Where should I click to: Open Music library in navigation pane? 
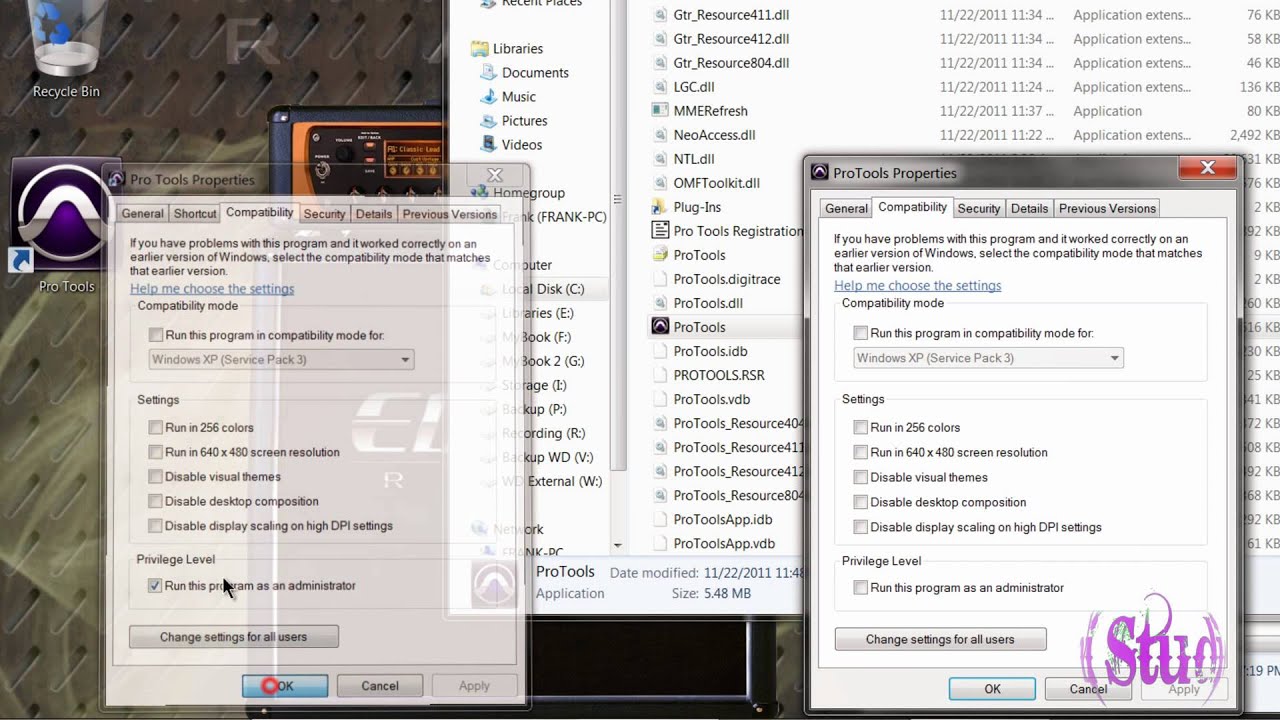pyautogui.click(x=488, y=96)
